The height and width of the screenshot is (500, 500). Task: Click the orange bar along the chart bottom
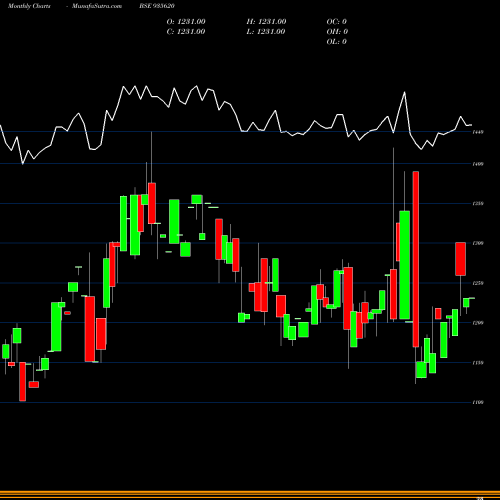250,495
